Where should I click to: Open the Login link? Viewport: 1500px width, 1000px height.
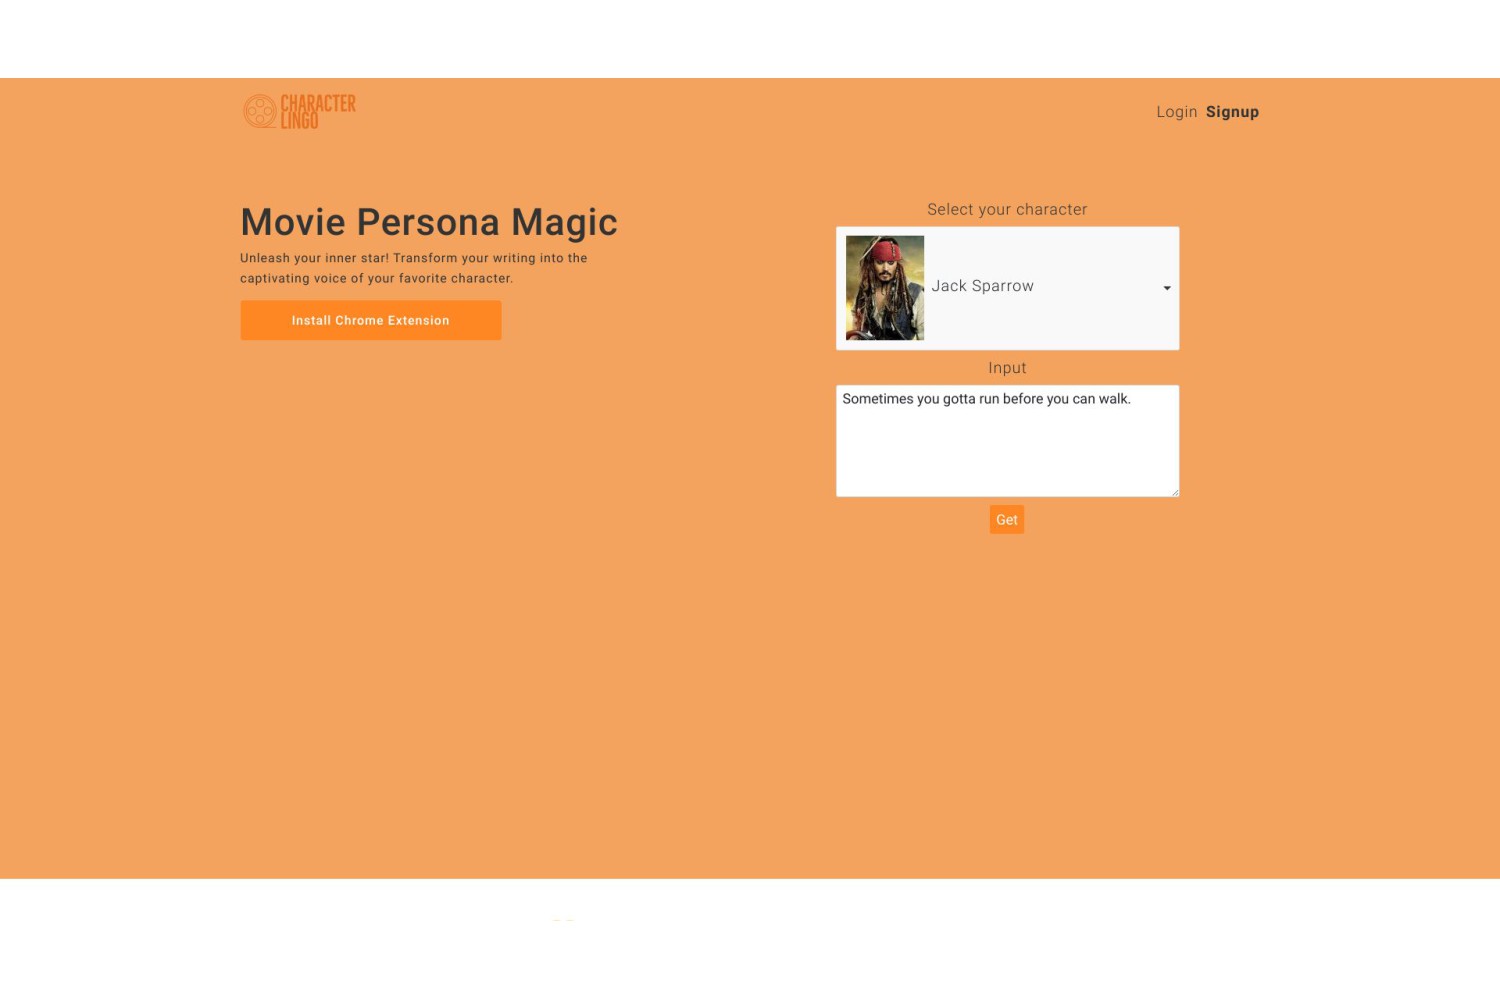(x=1176, y=112)
